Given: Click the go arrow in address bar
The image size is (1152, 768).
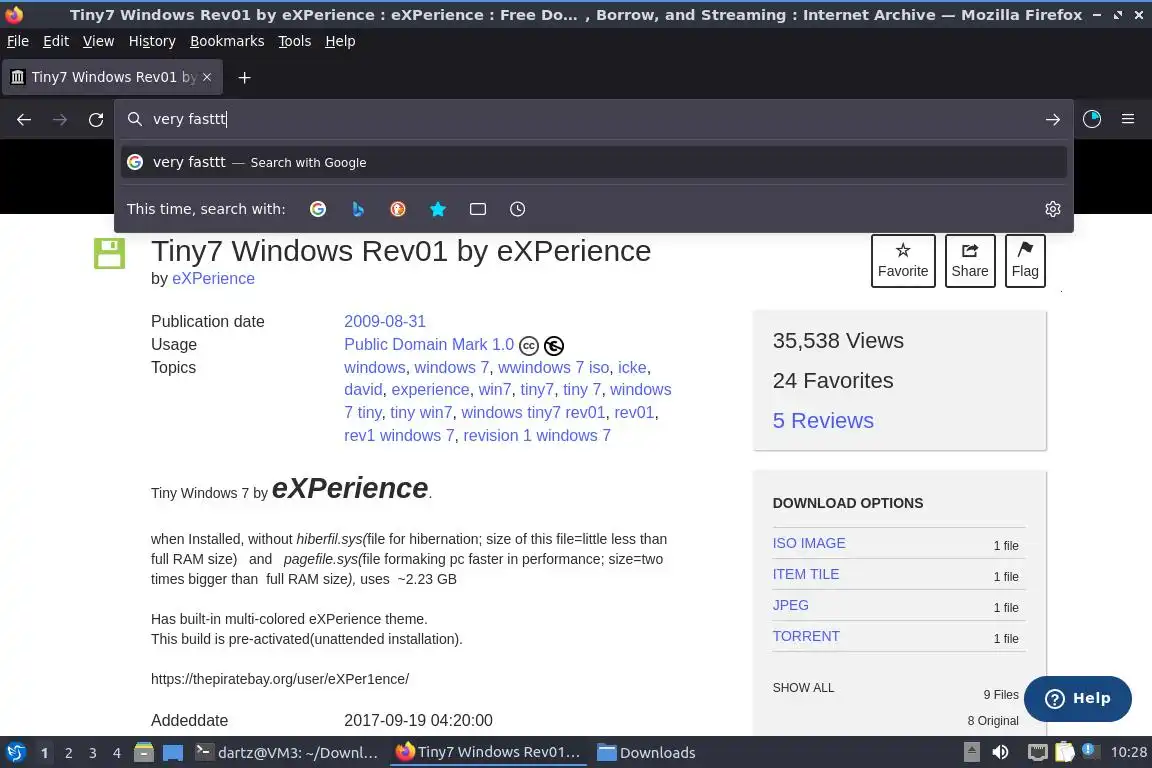Looking at the screenshot, I should [1053, 119].
